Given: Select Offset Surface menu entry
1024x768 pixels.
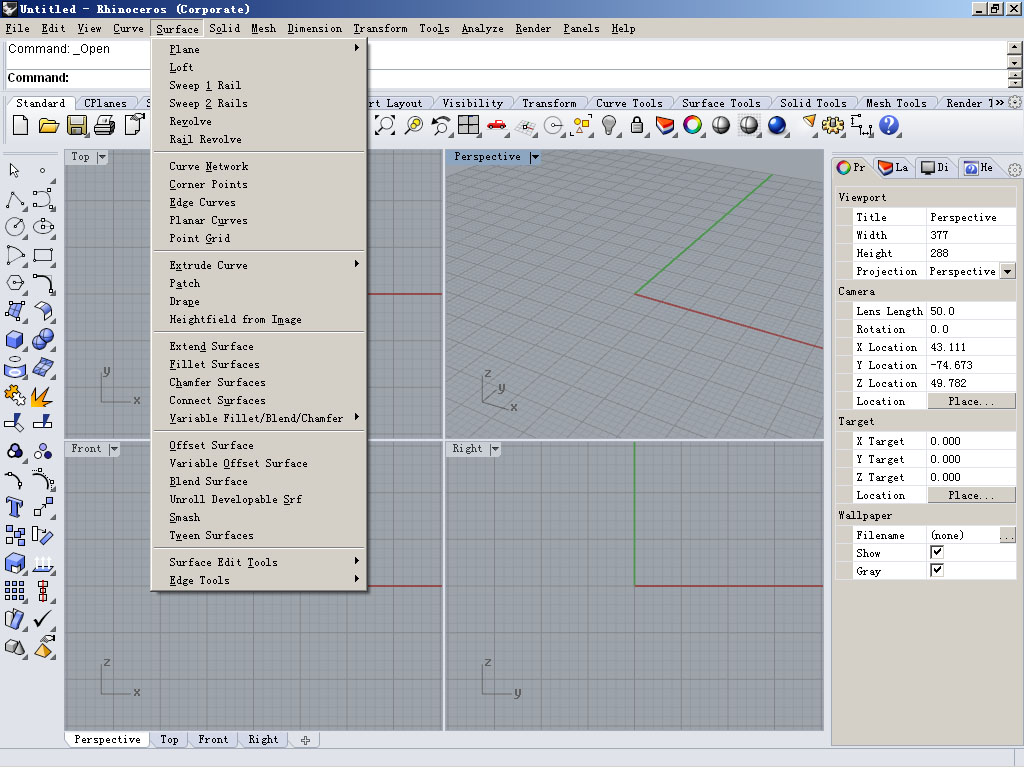Looking at the screenshot, I should 259,445.
